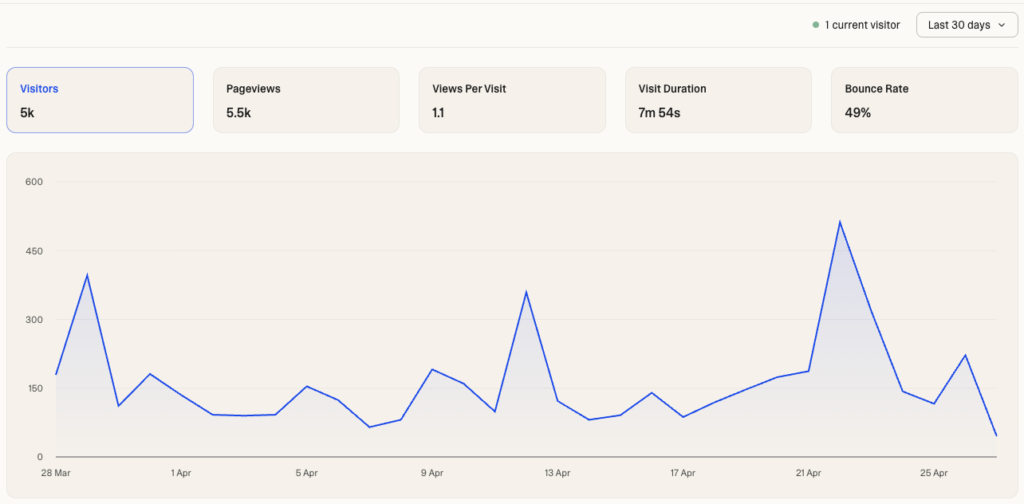Click the 9 Apr axis label
This screenshot has width=1024, height=504.
[x=432, y=473]
